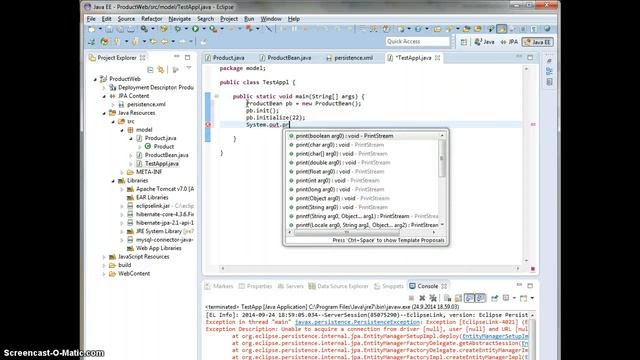Maximize the Project Explorer panel

tap(187, 58)
